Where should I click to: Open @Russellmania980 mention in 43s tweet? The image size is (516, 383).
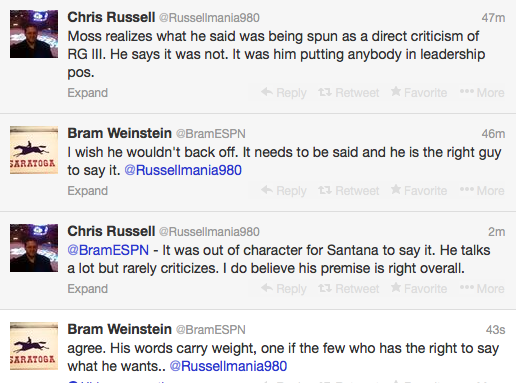228,366
